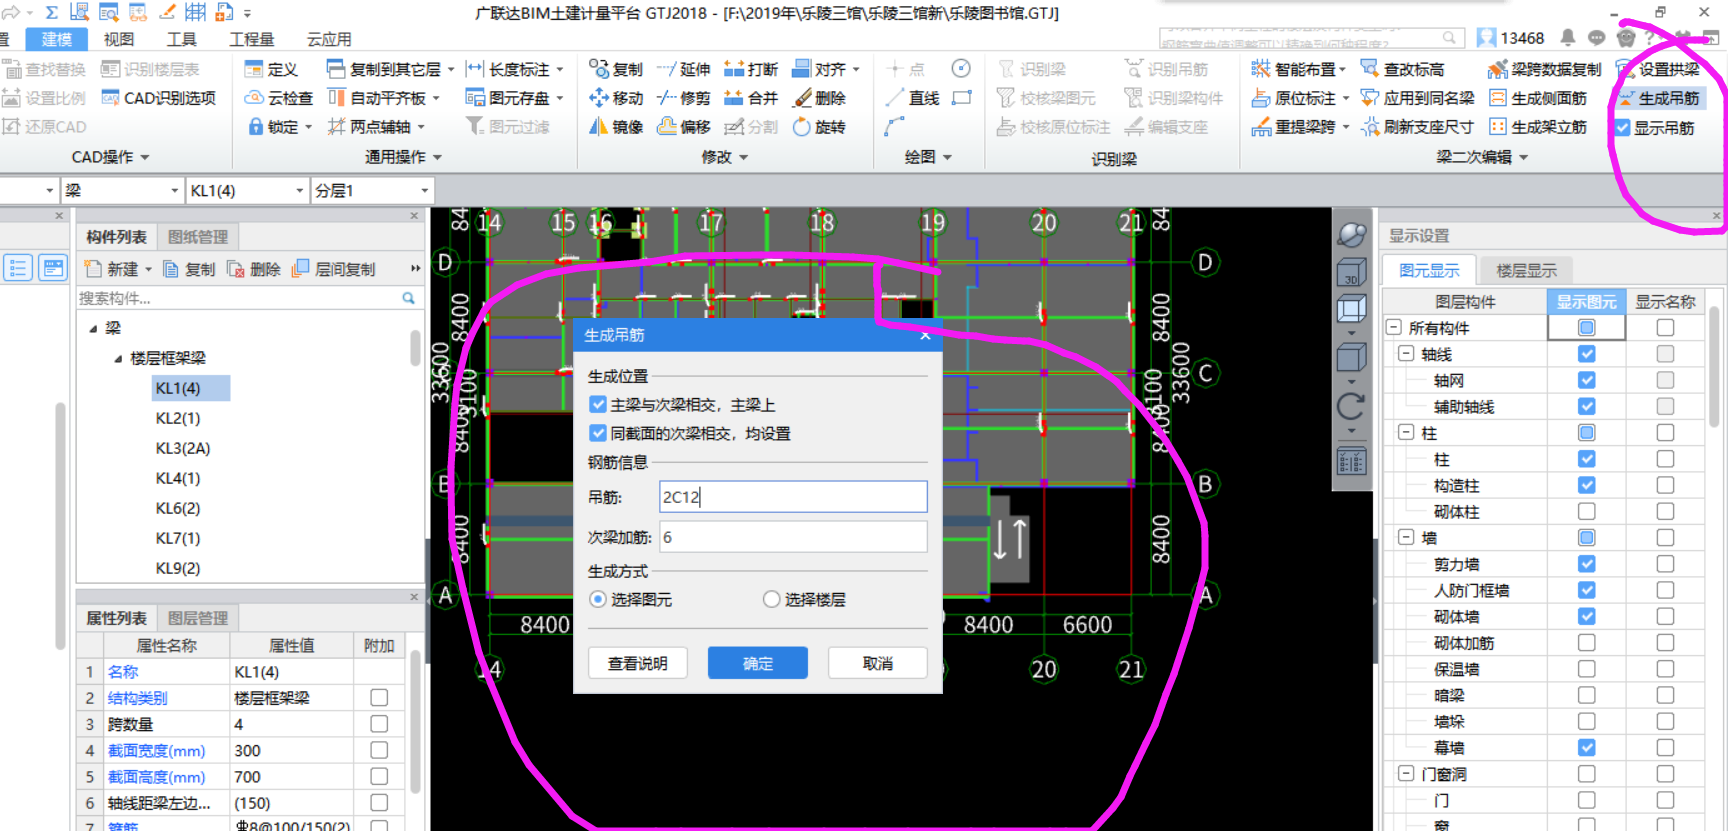Toggle 显示图元 checkbox for 砌体柱

[x=1586, y=511]
